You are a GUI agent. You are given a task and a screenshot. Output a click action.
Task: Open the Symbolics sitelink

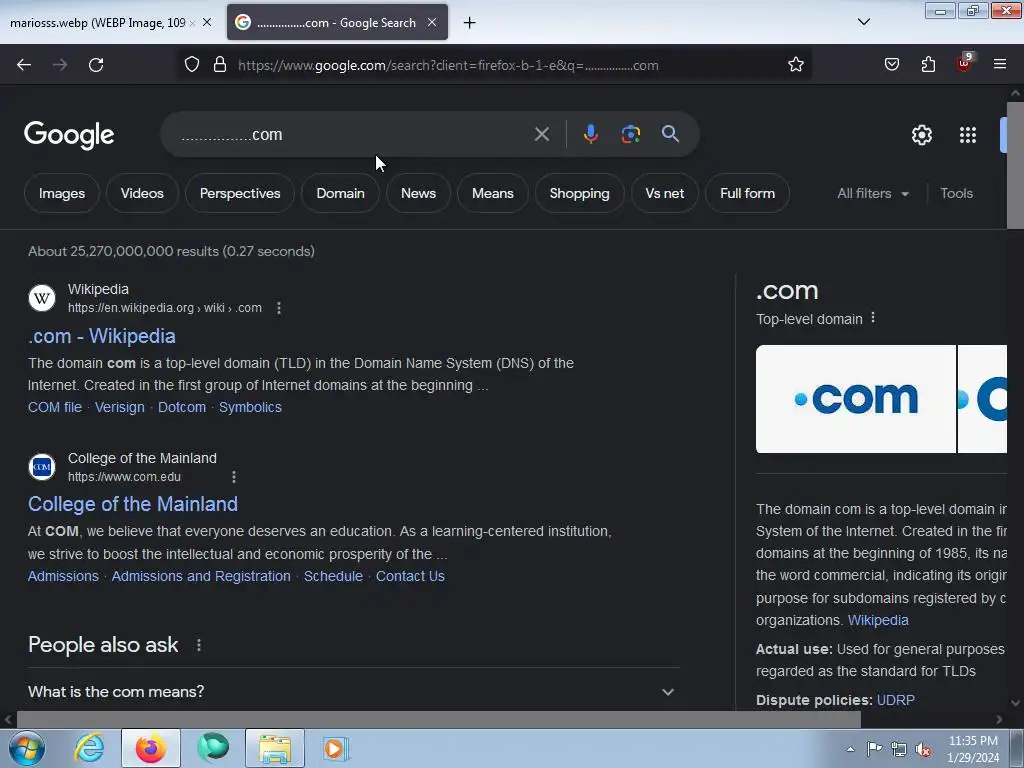pyautogui.click(x=250, y=408)
